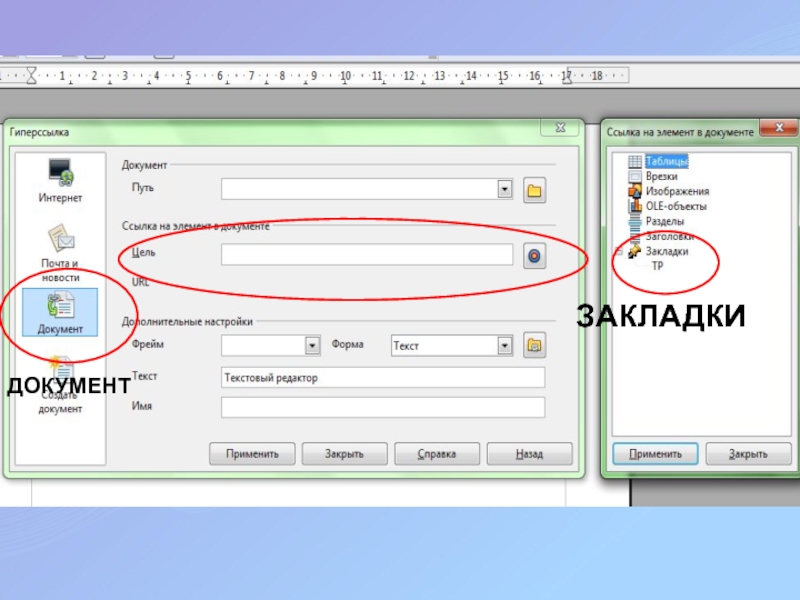This screenshot has width=800, height=600.
Task: Click the Текст field containing Текстовый редактор
Action: [383, 378]
